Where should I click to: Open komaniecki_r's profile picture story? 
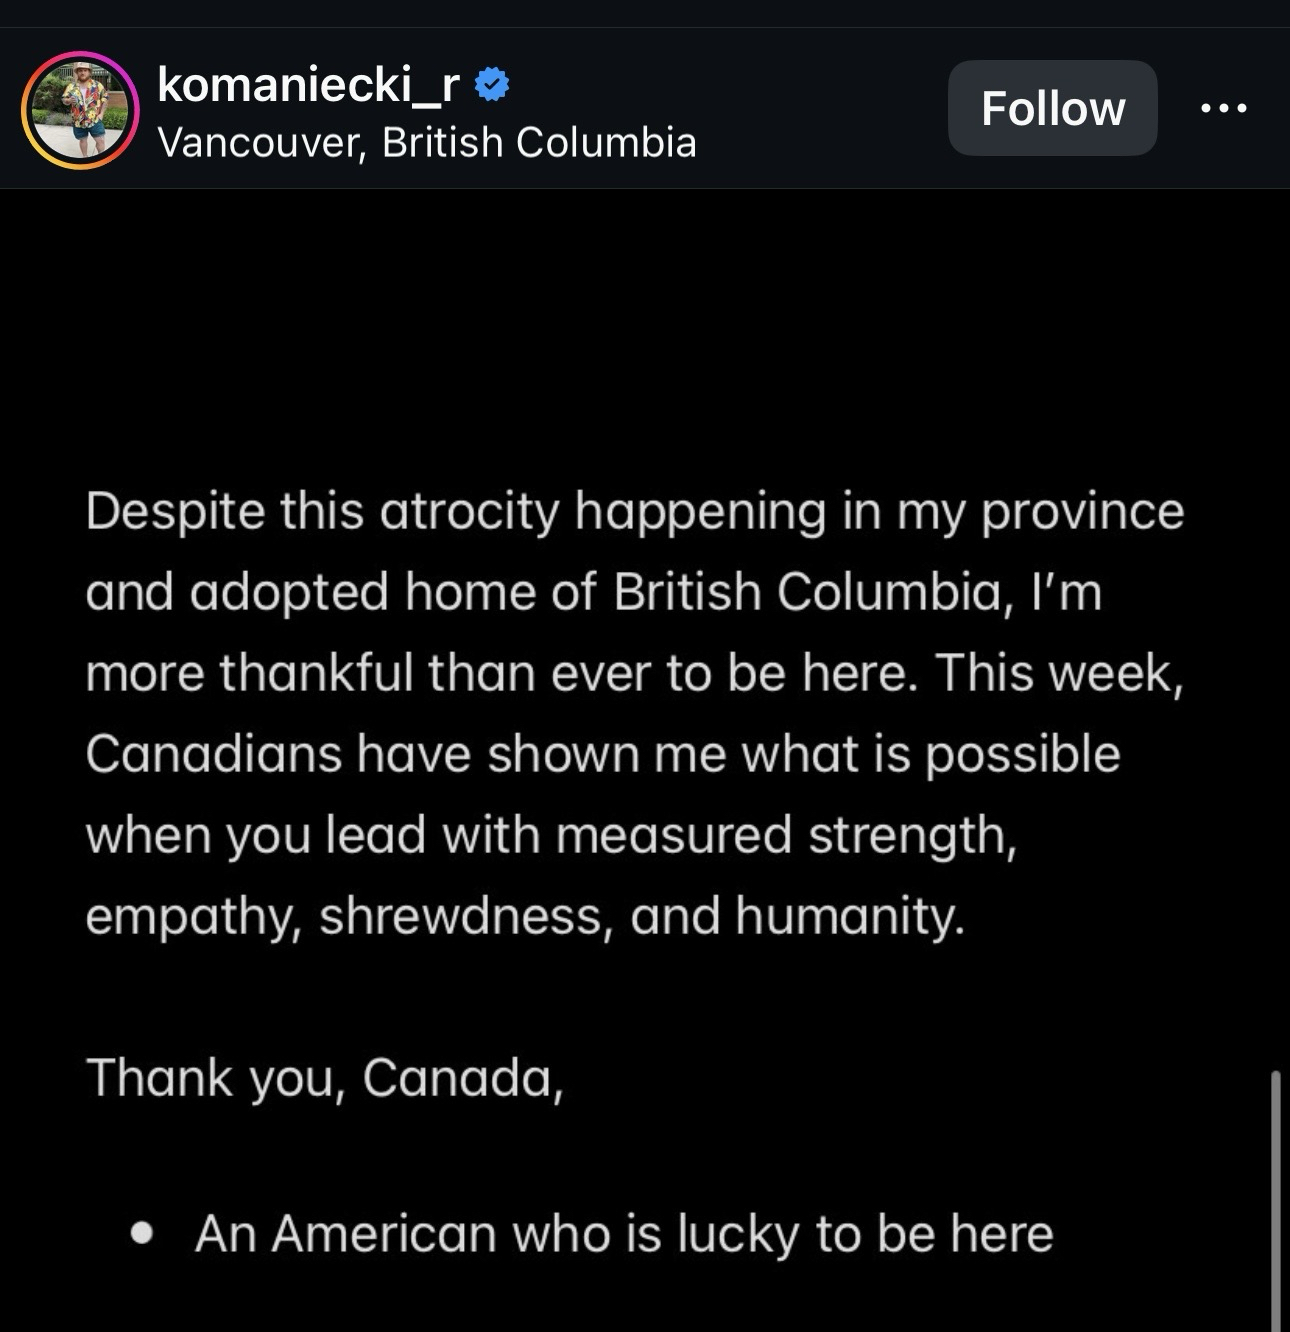[x=80, y=109]
